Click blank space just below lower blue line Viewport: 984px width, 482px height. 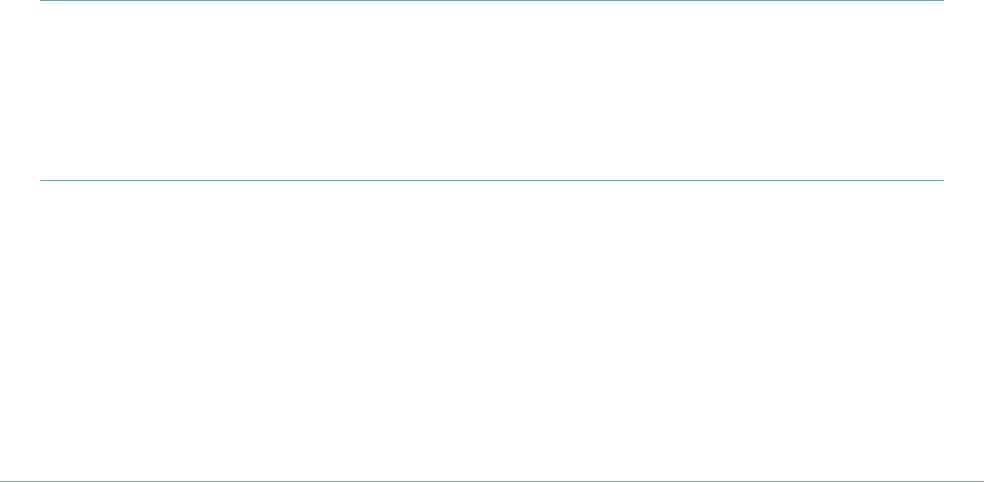[492, 194]
